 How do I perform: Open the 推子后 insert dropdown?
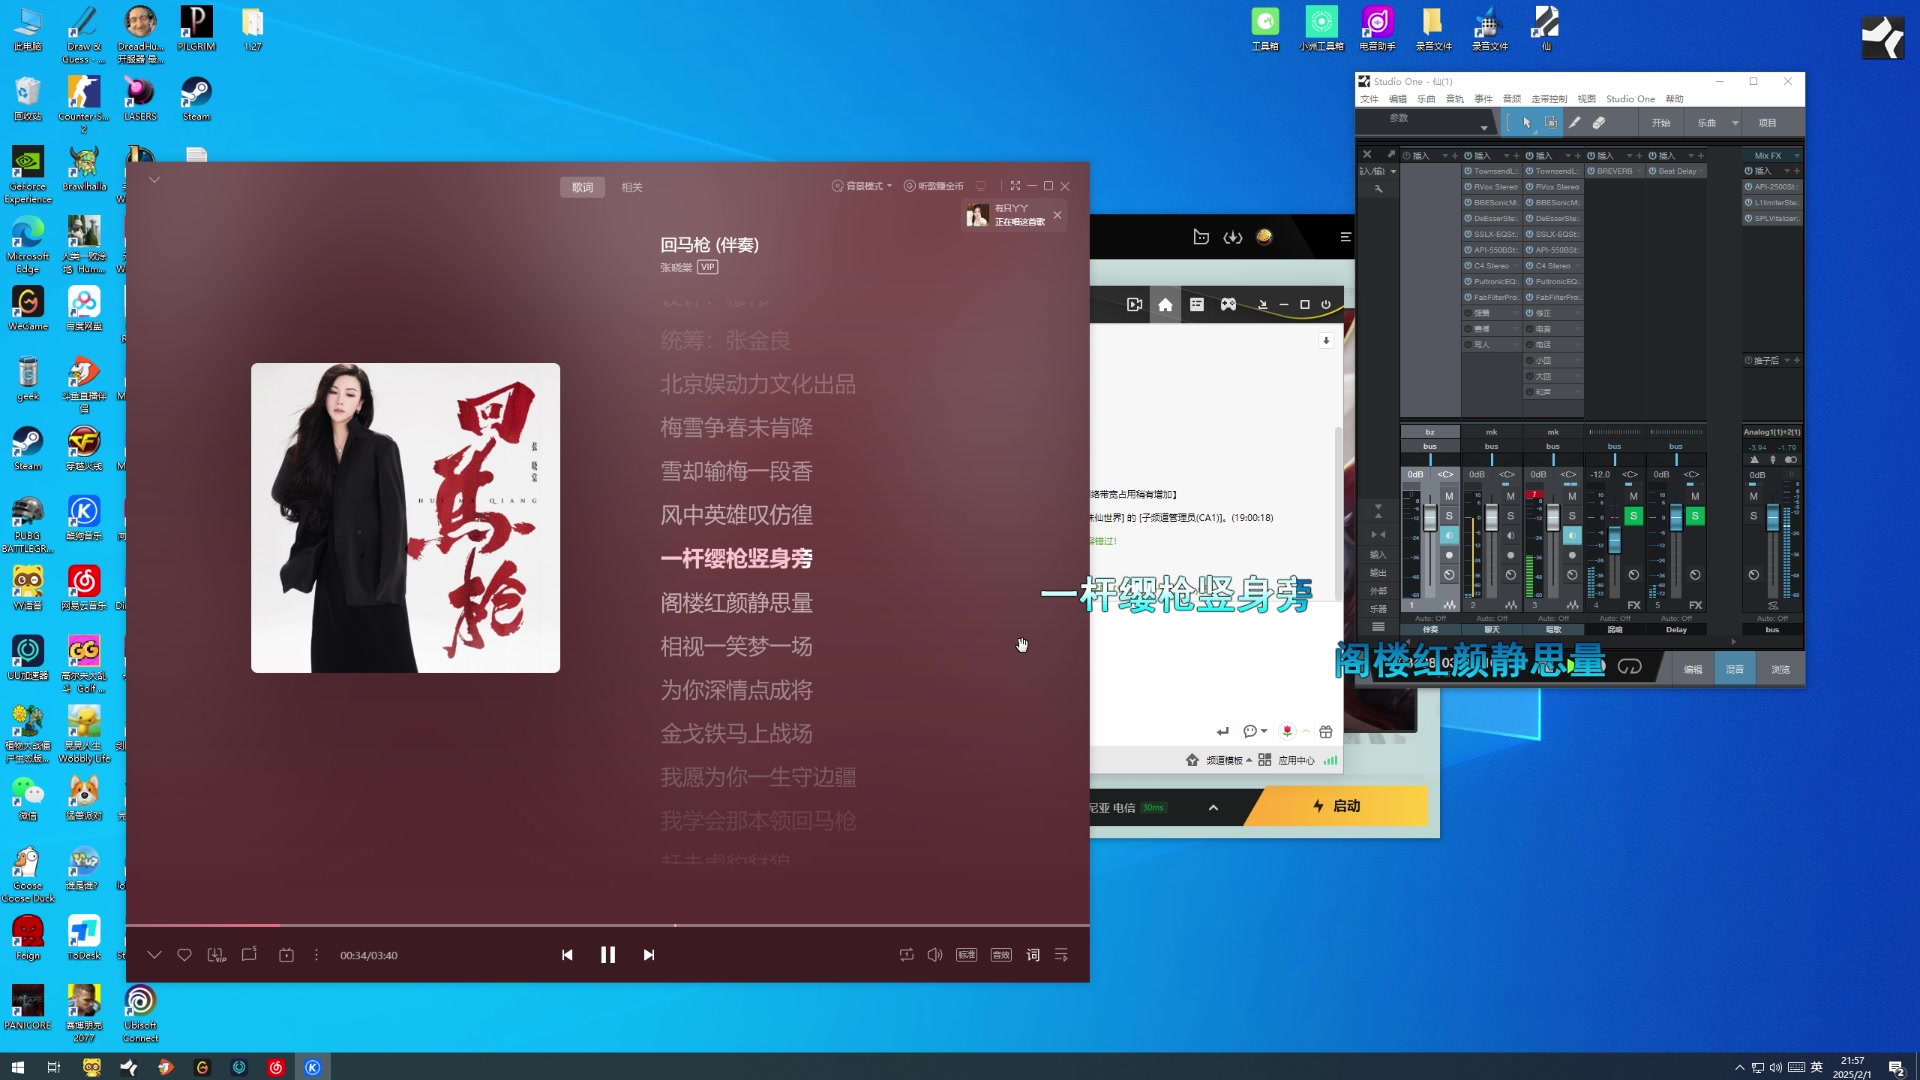pyautogui.click(x=1787, y=360)
